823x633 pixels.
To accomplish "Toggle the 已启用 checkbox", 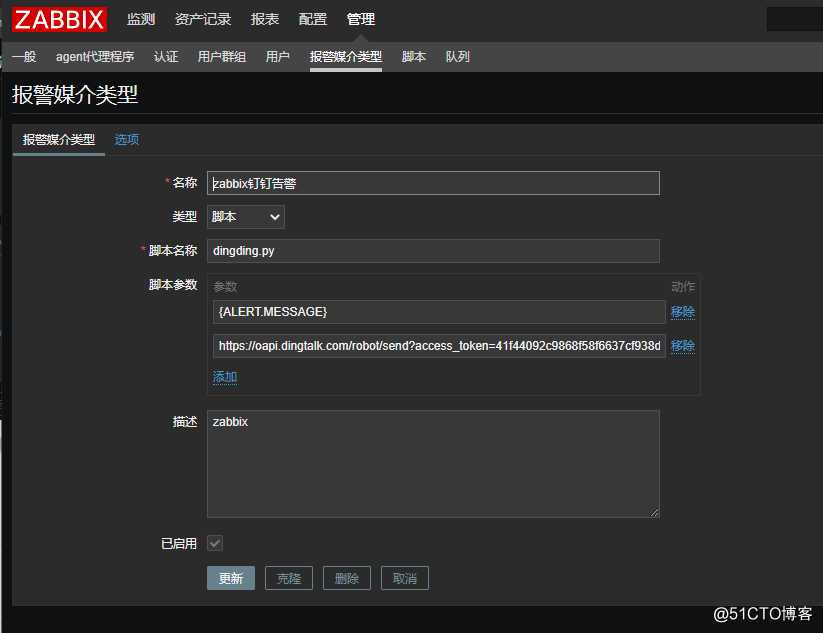I will 215,543.
